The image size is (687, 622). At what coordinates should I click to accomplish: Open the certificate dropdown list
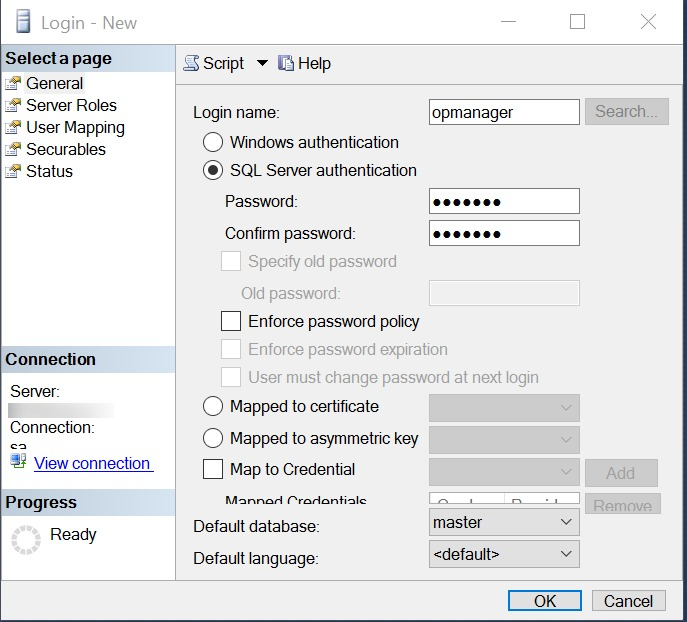(x=504, y=408)
